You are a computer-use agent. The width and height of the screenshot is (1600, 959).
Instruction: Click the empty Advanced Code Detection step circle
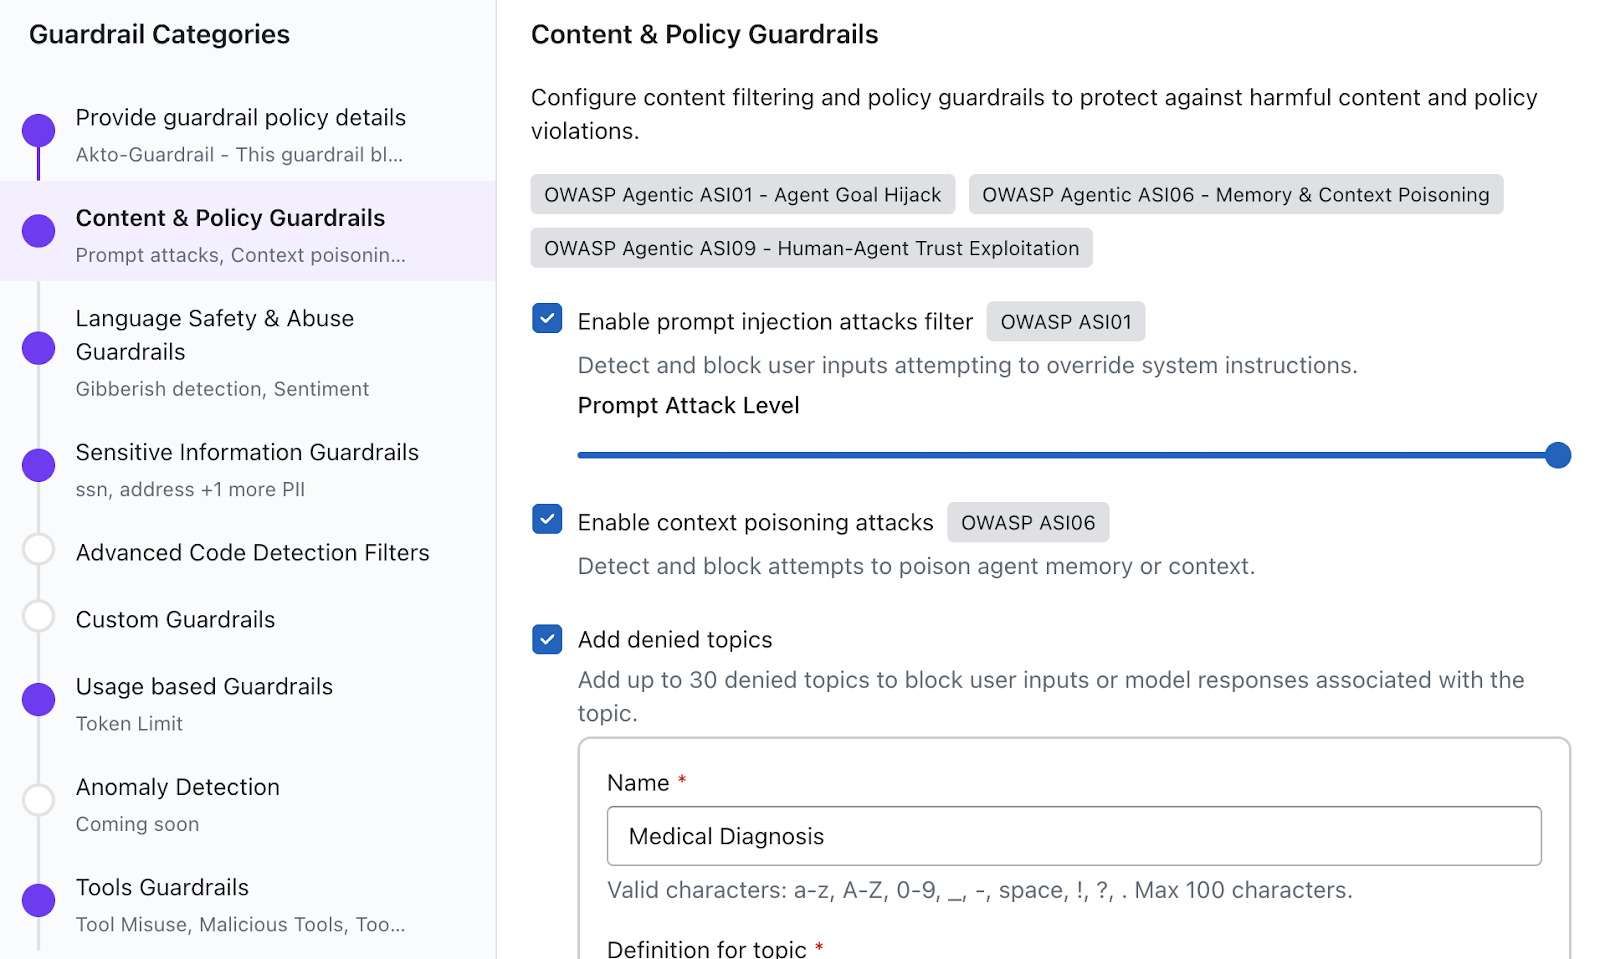(39, 550)
